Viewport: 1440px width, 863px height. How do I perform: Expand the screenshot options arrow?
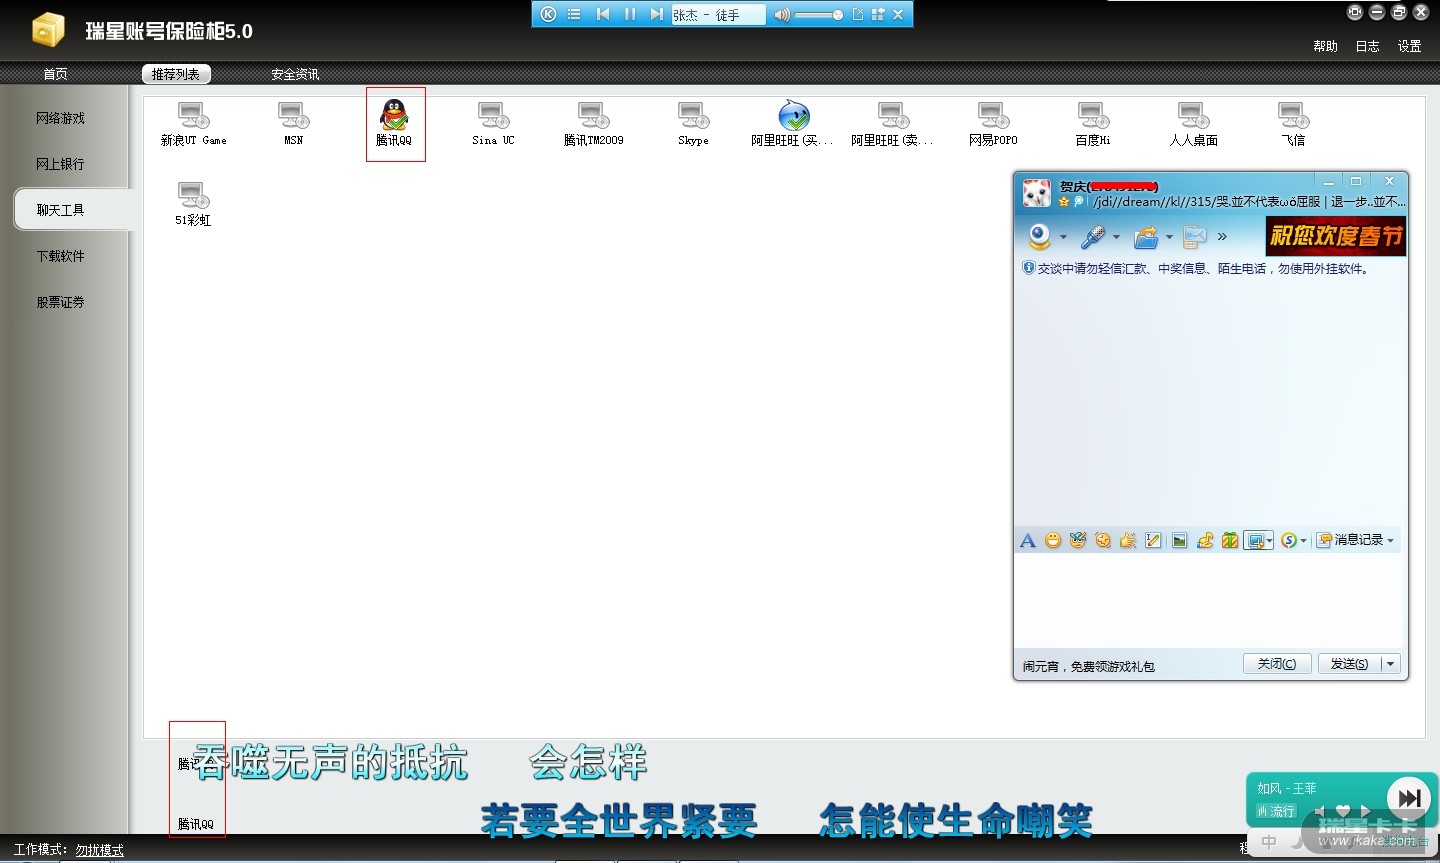pyautogui.click(x=1269, y=541)
